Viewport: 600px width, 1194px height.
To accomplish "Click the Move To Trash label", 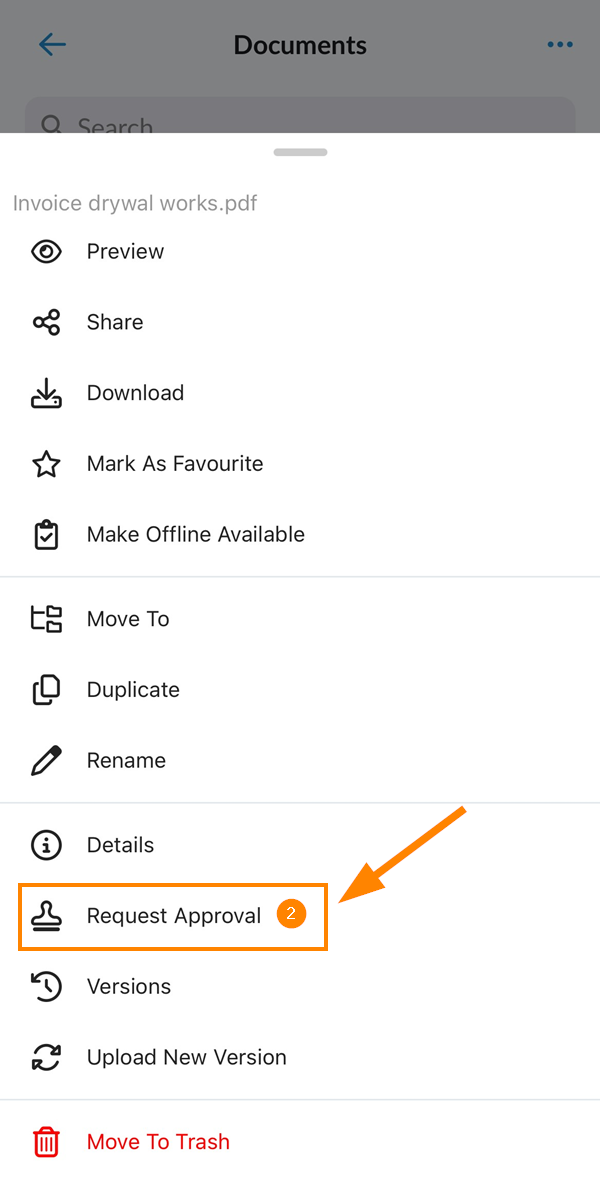I will point(158,1142).
